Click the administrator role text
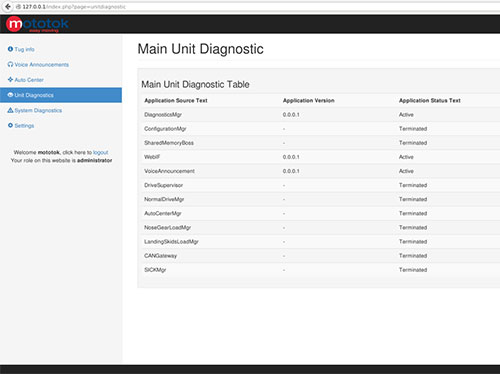 tap(95, 160)
